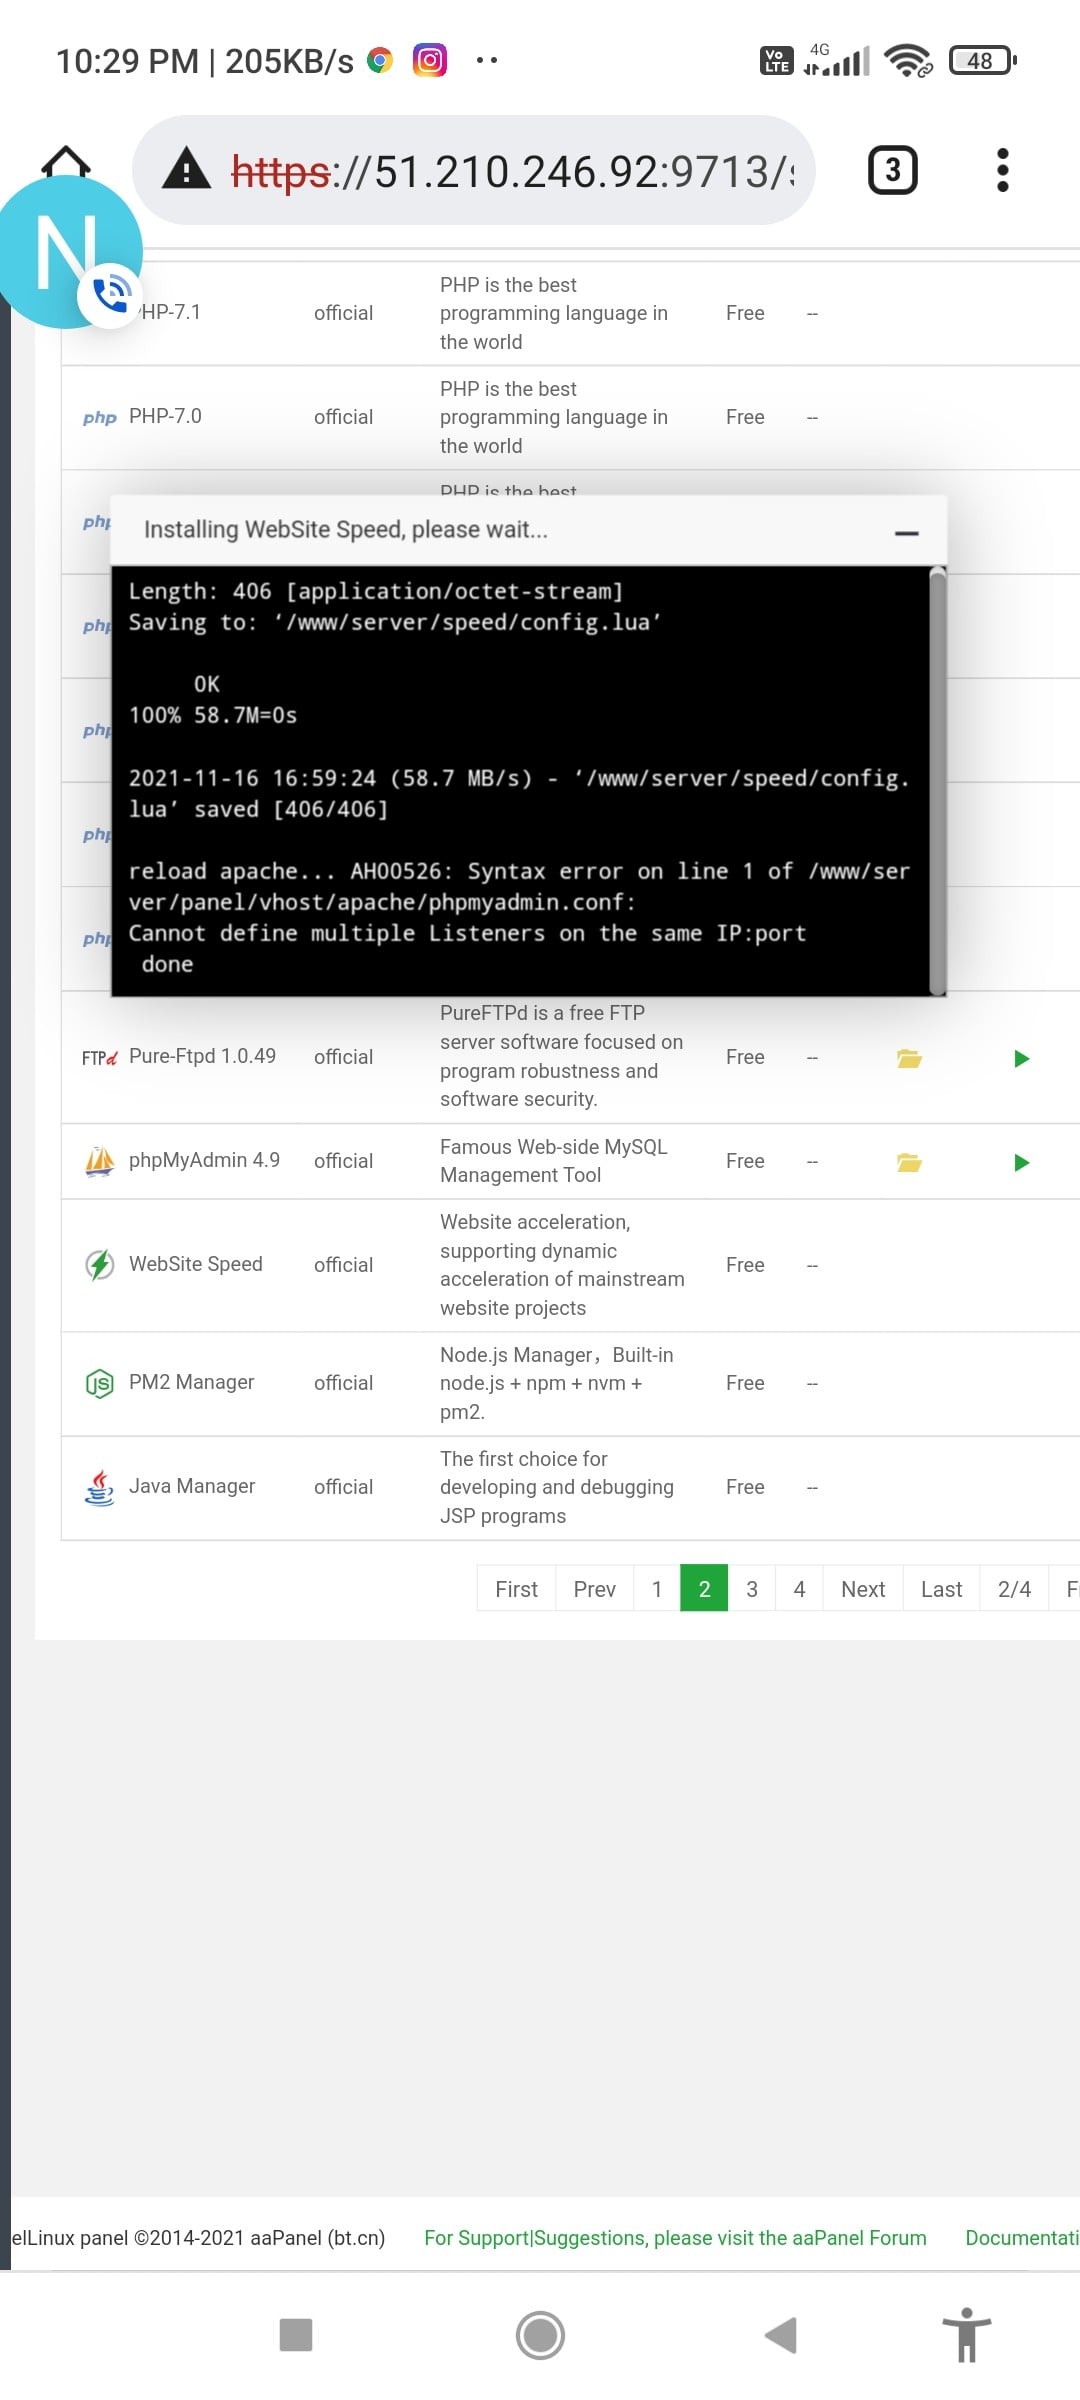1080x2400 pixels.
Task: Tap the floating N call bubble
Action: pos(68,252)
